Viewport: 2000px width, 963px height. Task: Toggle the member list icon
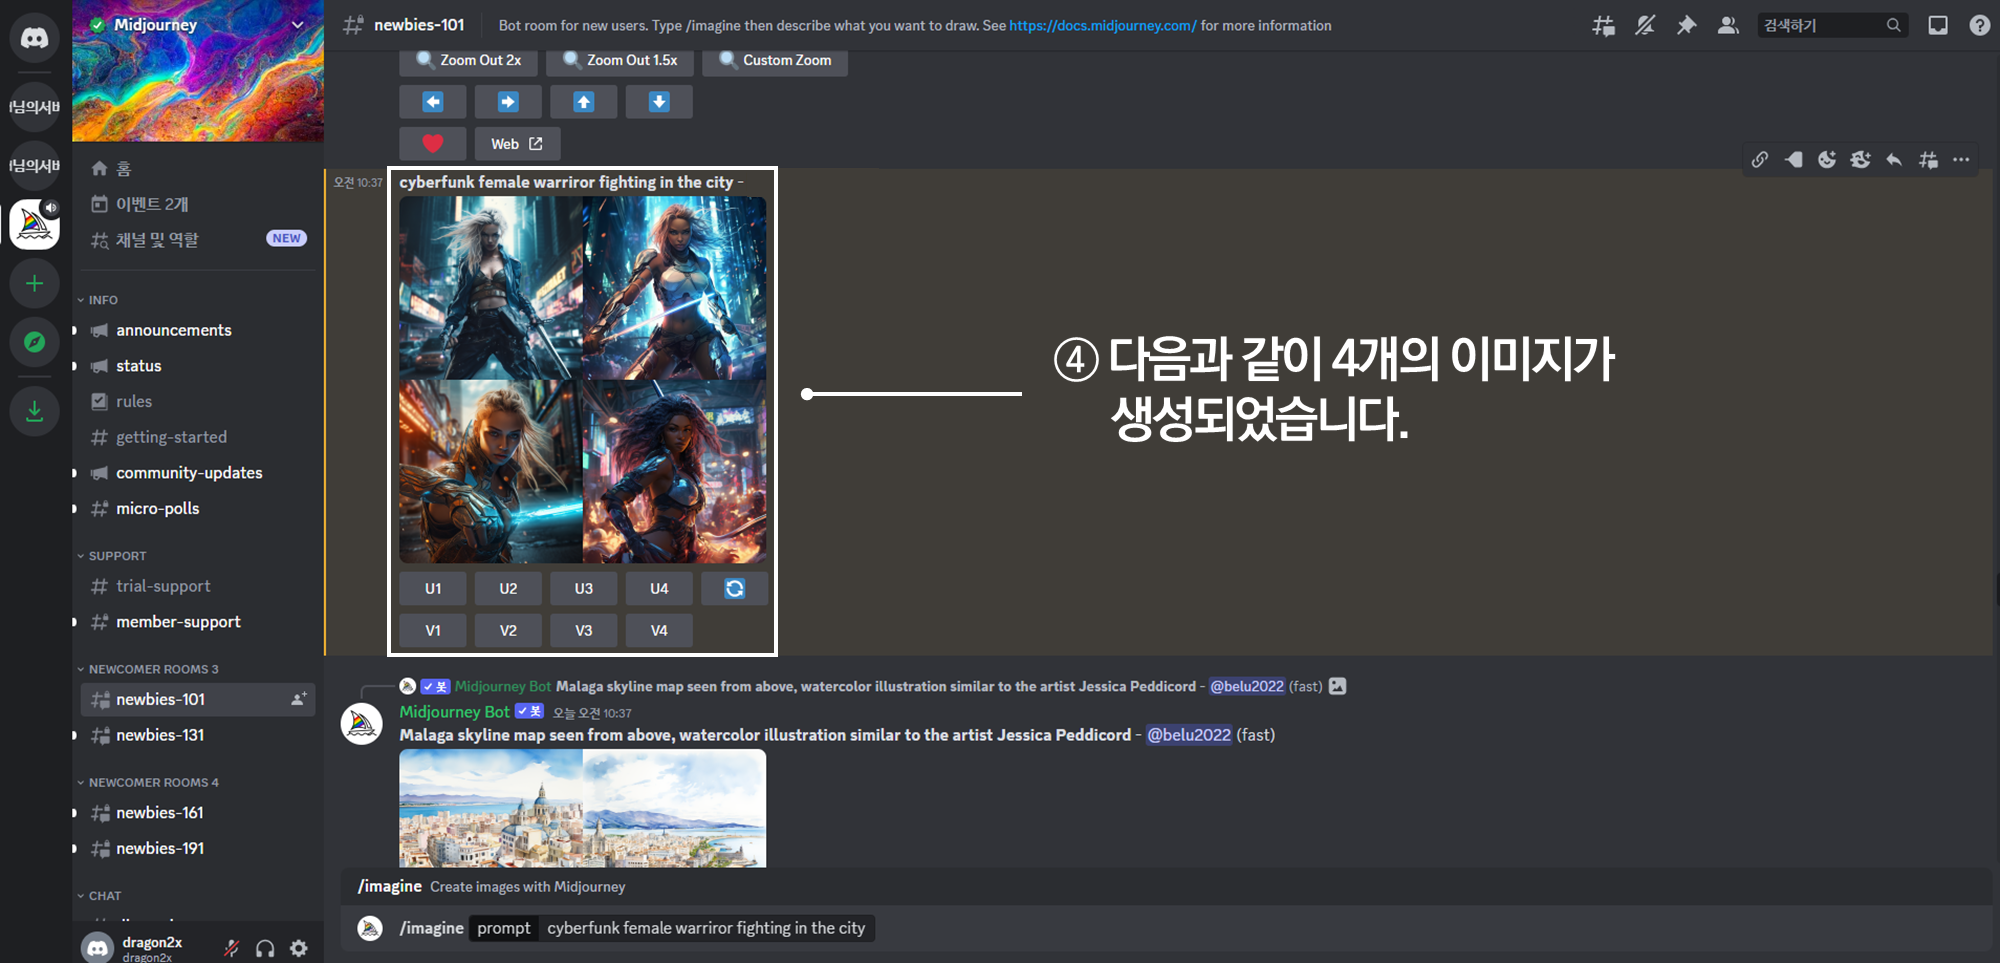(1728, 26)
